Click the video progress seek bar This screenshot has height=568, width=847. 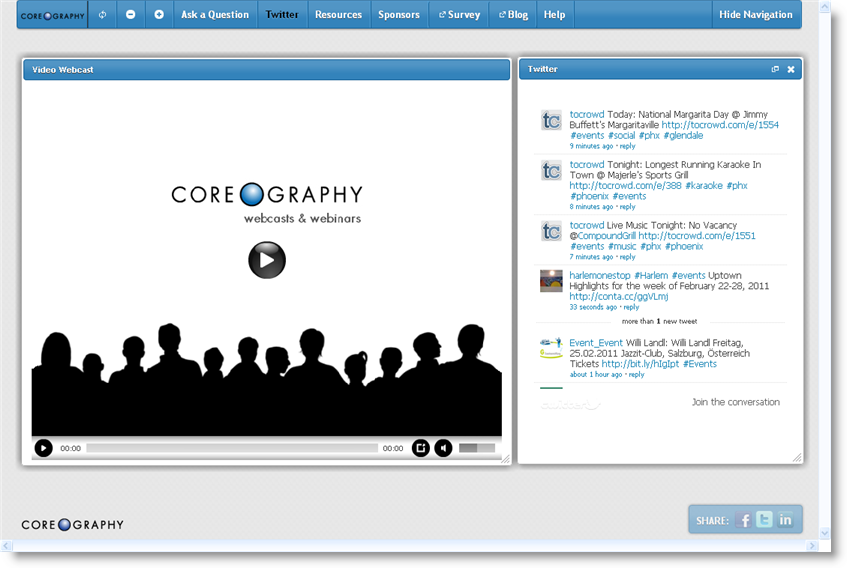coord(232,448)
